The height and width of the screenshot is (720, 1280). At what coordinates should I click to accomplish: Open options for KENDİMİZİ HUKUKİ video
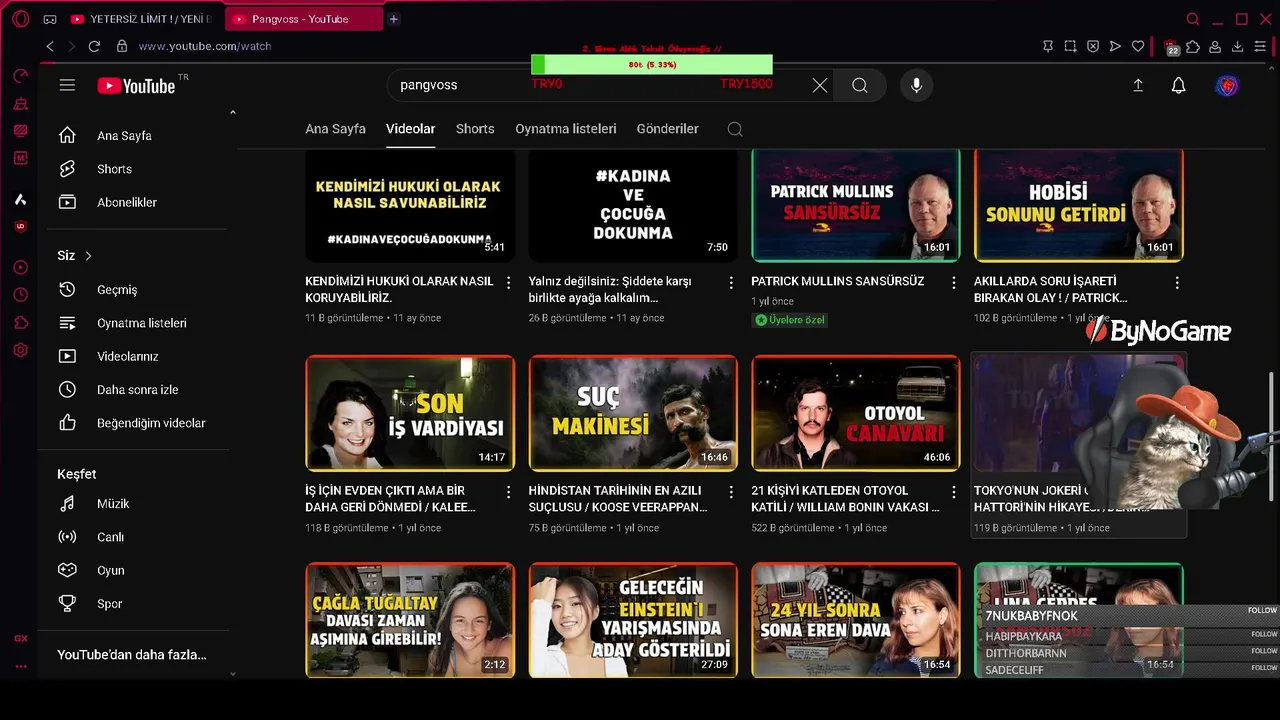click(x=508, y=283)
